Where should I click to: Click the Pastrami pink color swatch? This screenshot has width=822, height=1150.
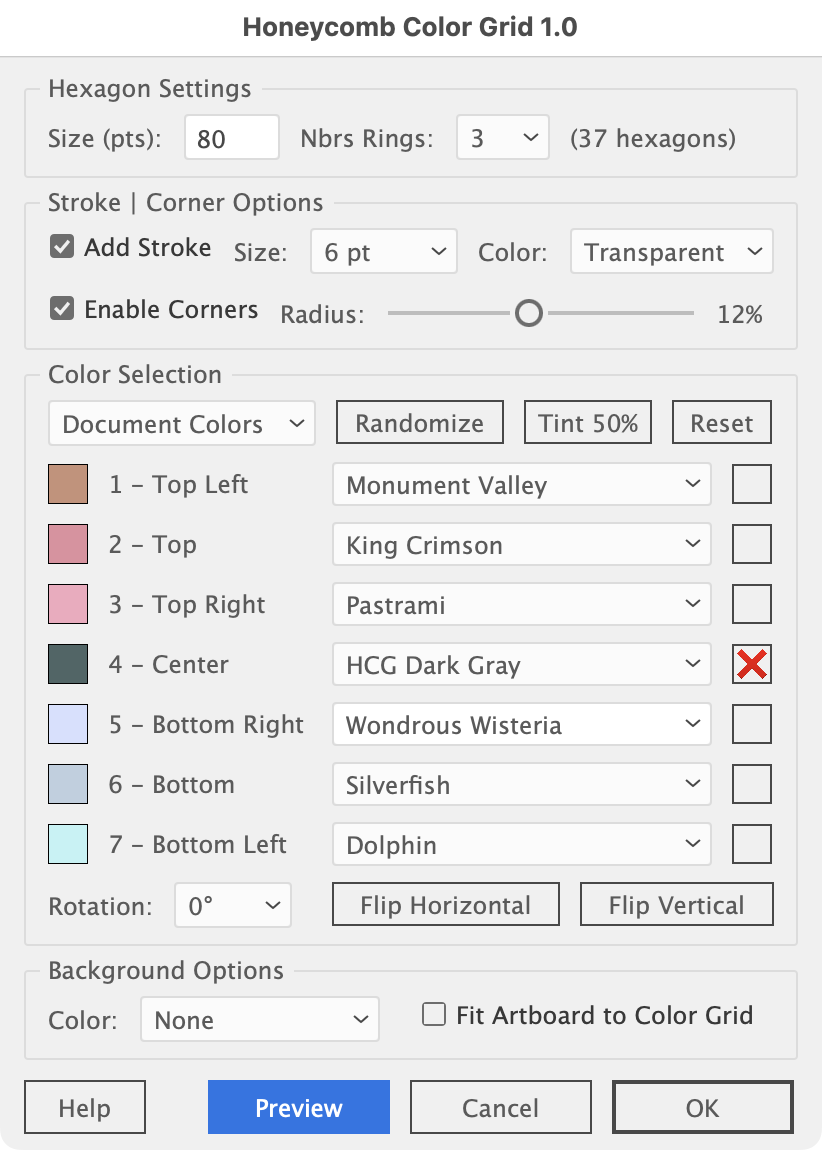pos(68,605)
